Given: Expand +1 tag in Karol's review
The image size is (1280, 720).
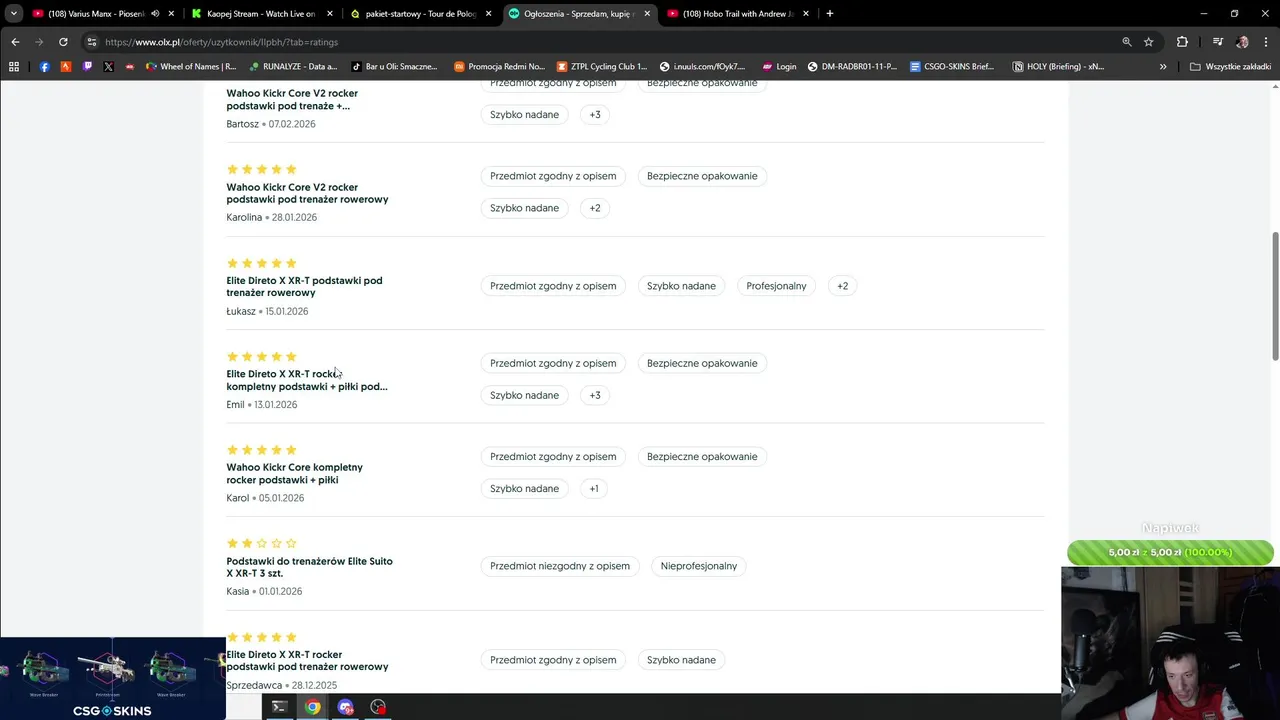Looking at the screenshot, I should [x=594, y=489].
